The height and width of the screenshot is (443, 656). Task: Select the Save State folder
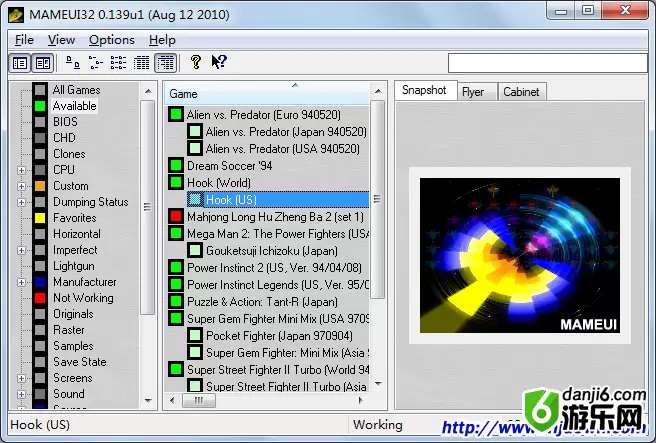[x=79, y=362]
